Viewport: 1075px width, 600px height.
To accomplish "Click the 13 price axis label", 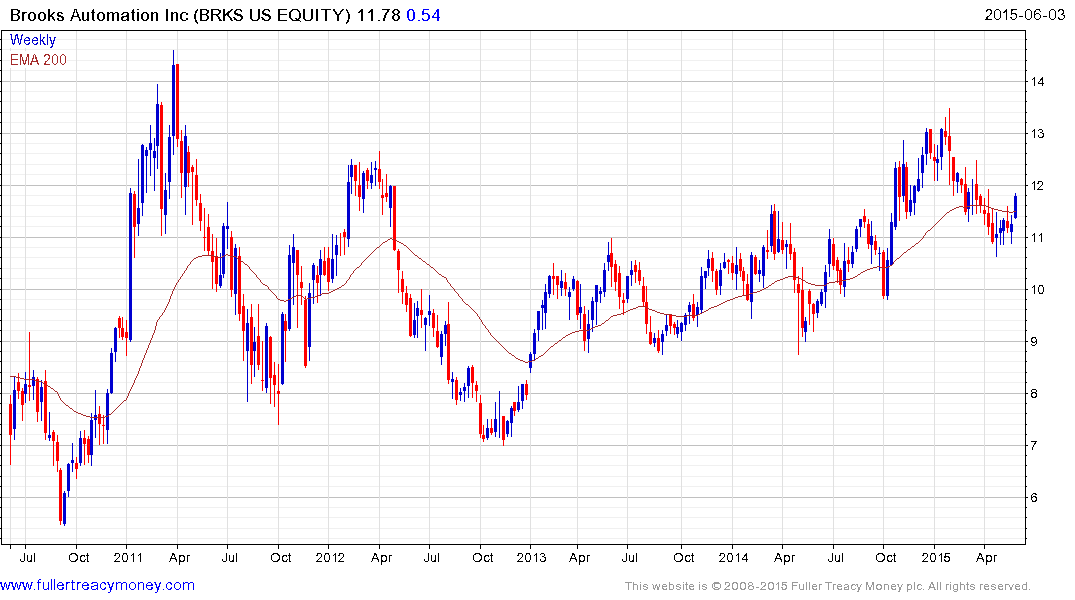I will [x=1037, y=134].
